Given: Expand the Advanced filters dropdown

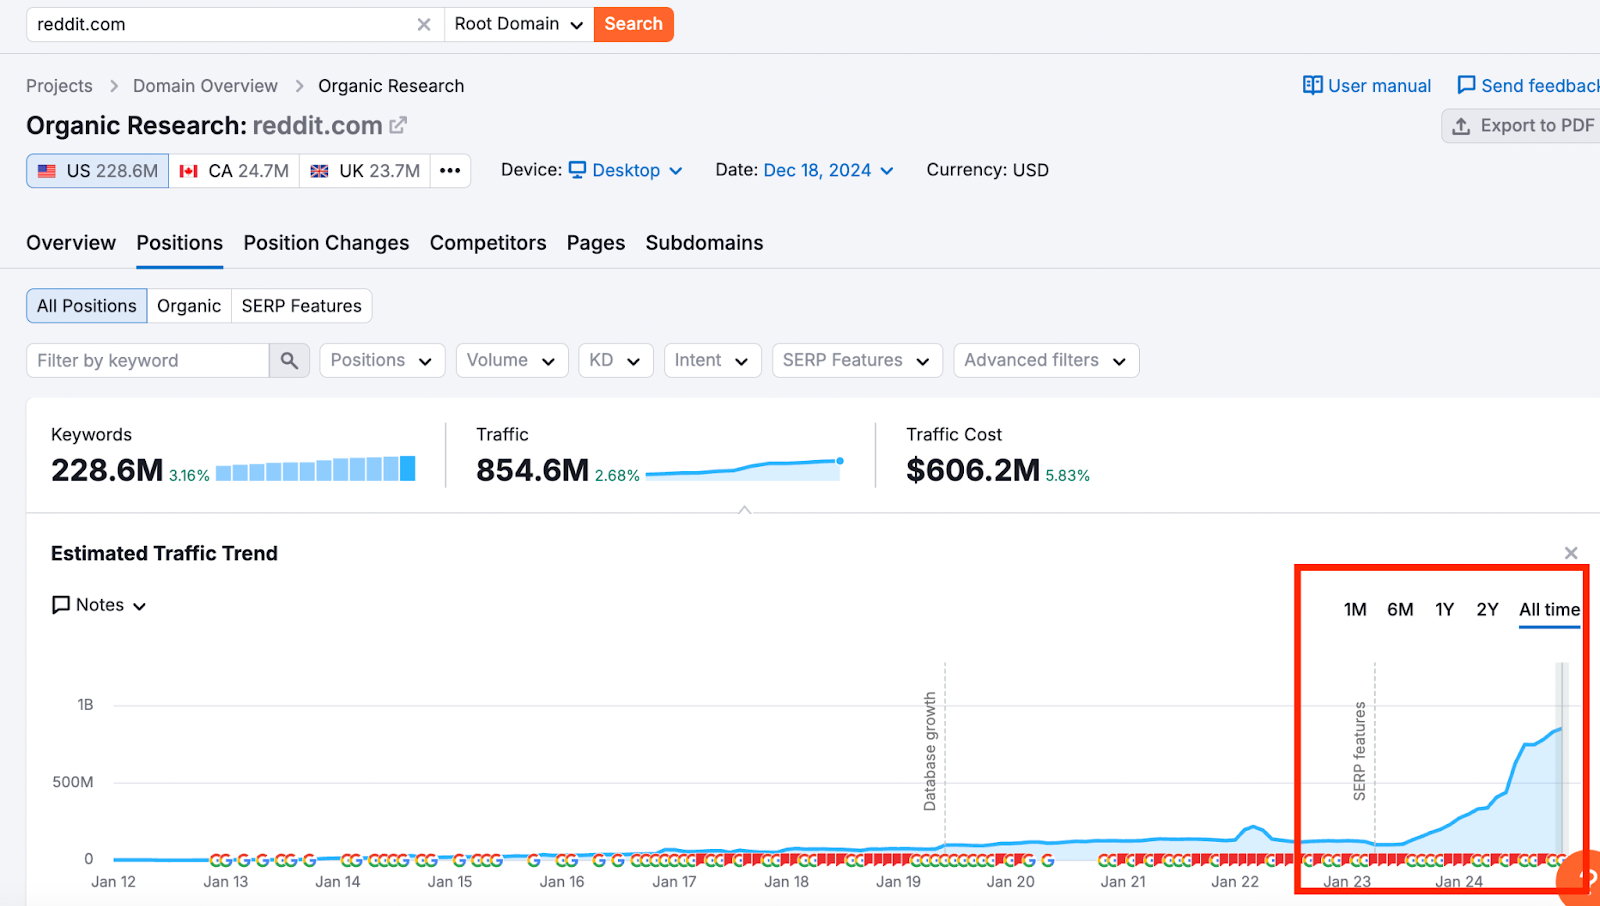Looking at the screenshot, I should pos(1046,361).
